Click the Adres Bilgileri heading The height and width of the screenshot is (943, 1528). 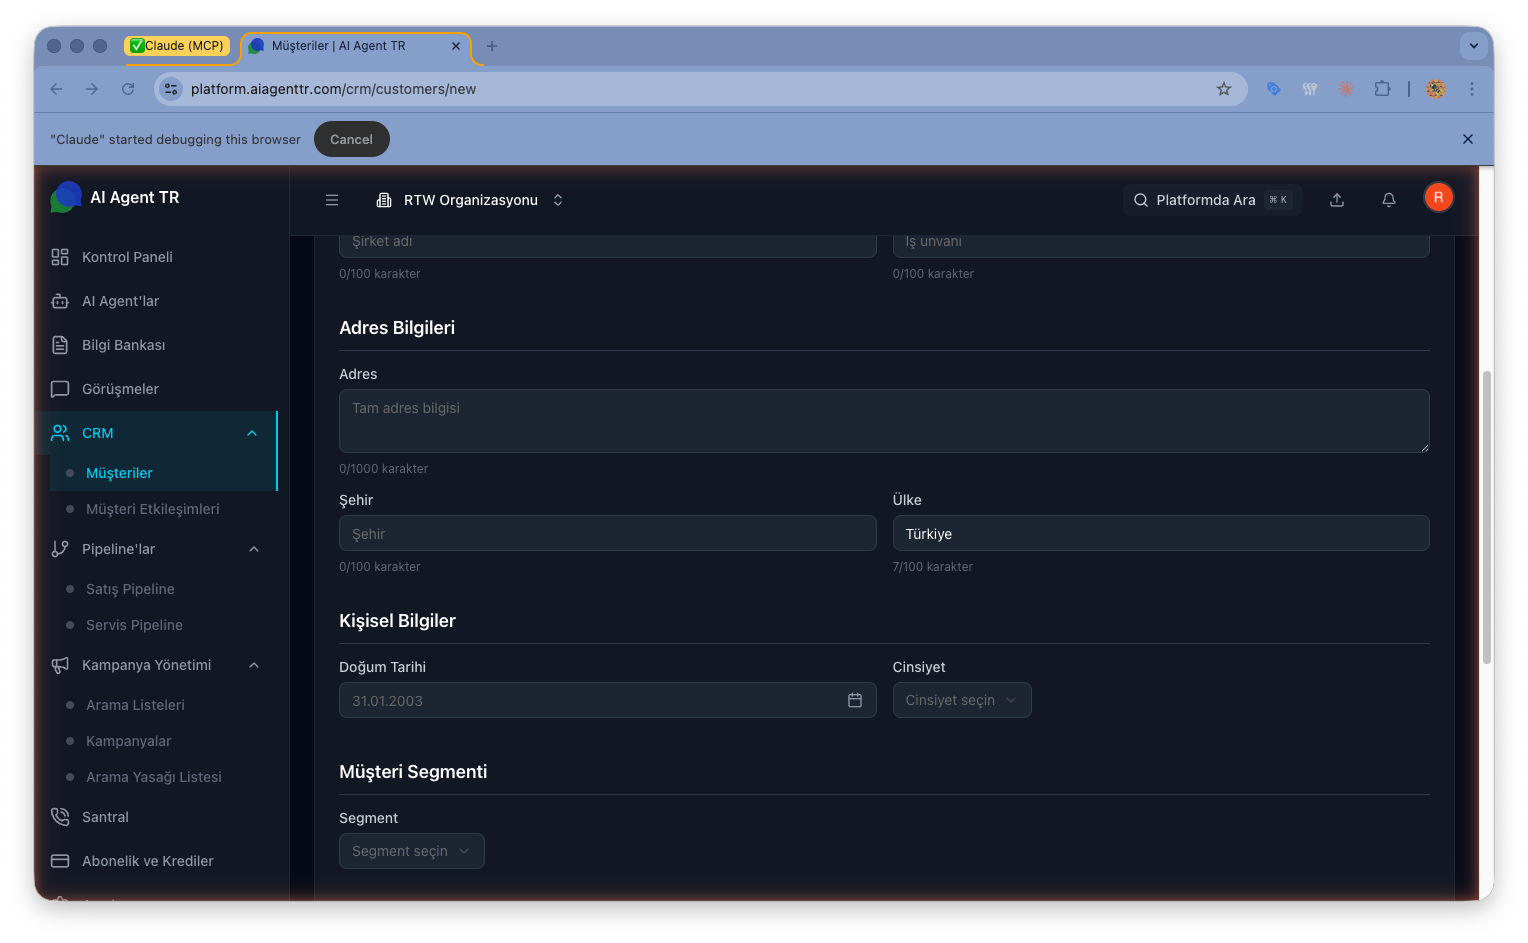[397, 328]
